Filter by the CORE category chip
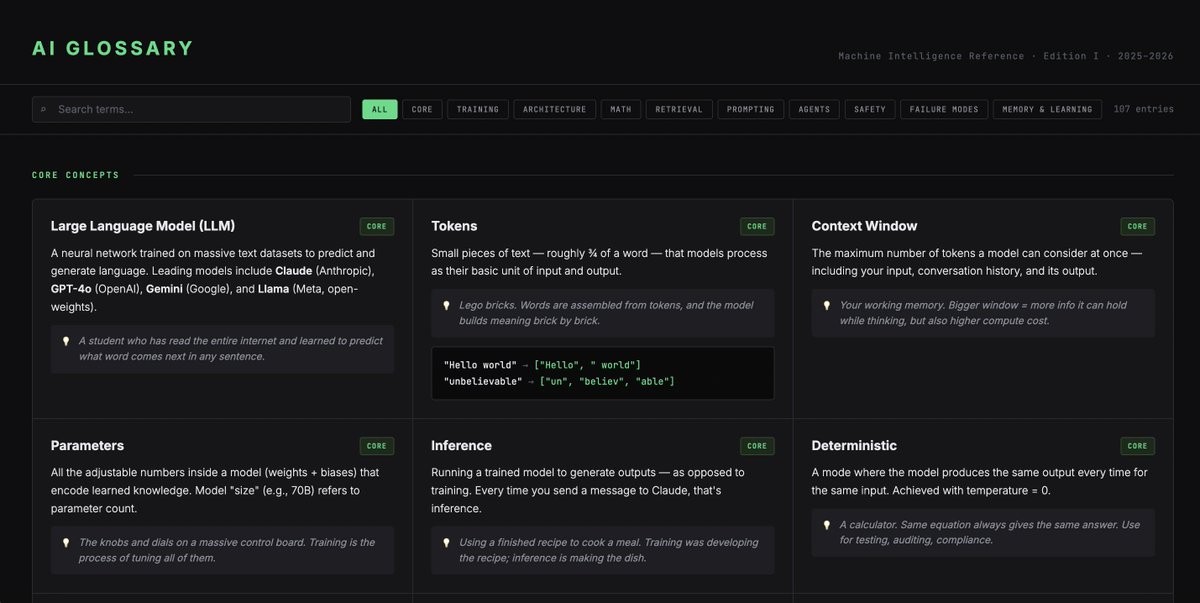This screenshot has height=603, width=1200. (422, 109)
